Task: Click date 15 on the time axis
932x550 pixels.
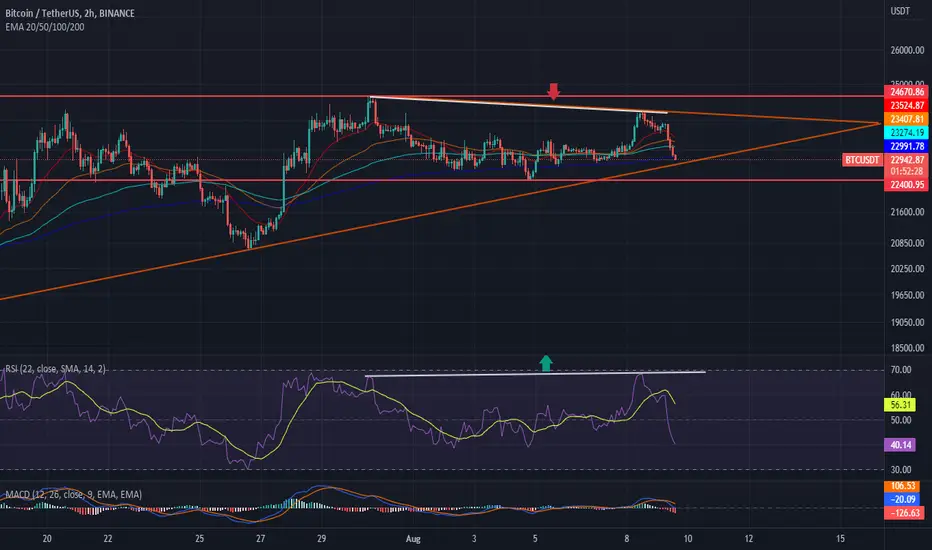Action: click(840, 539)
